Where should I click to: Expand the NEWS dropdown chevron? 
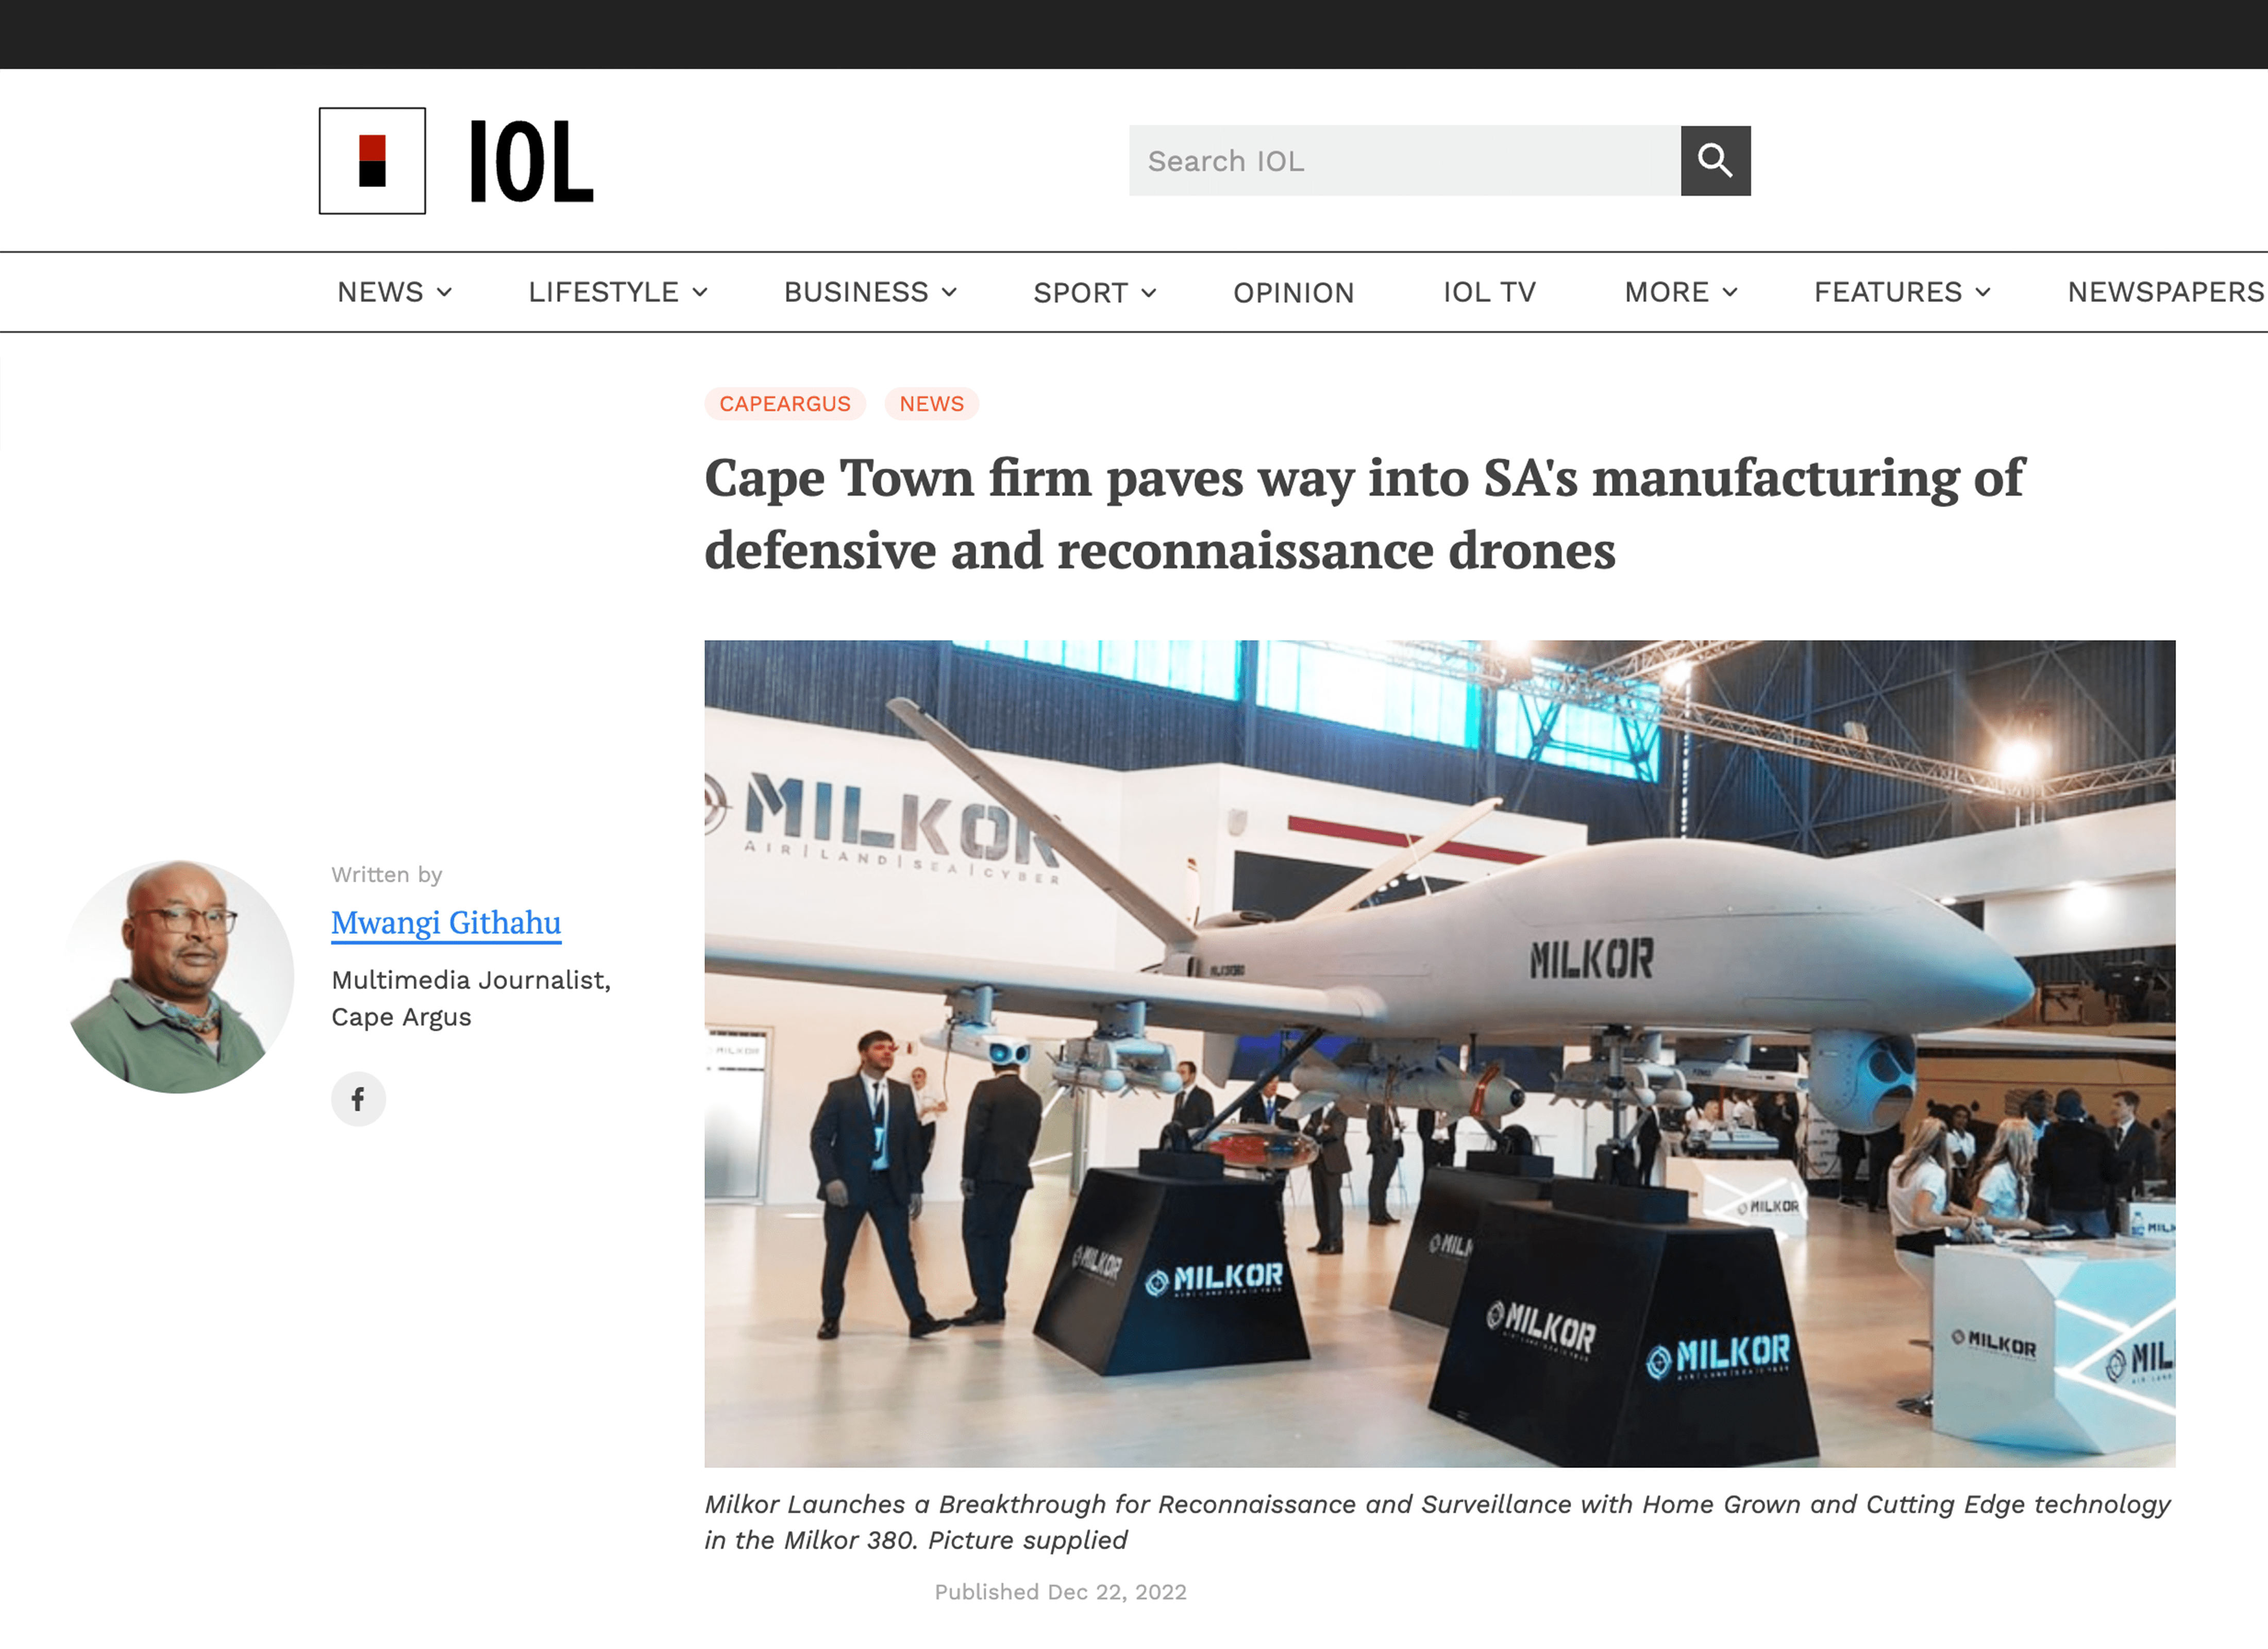(444, 292)
